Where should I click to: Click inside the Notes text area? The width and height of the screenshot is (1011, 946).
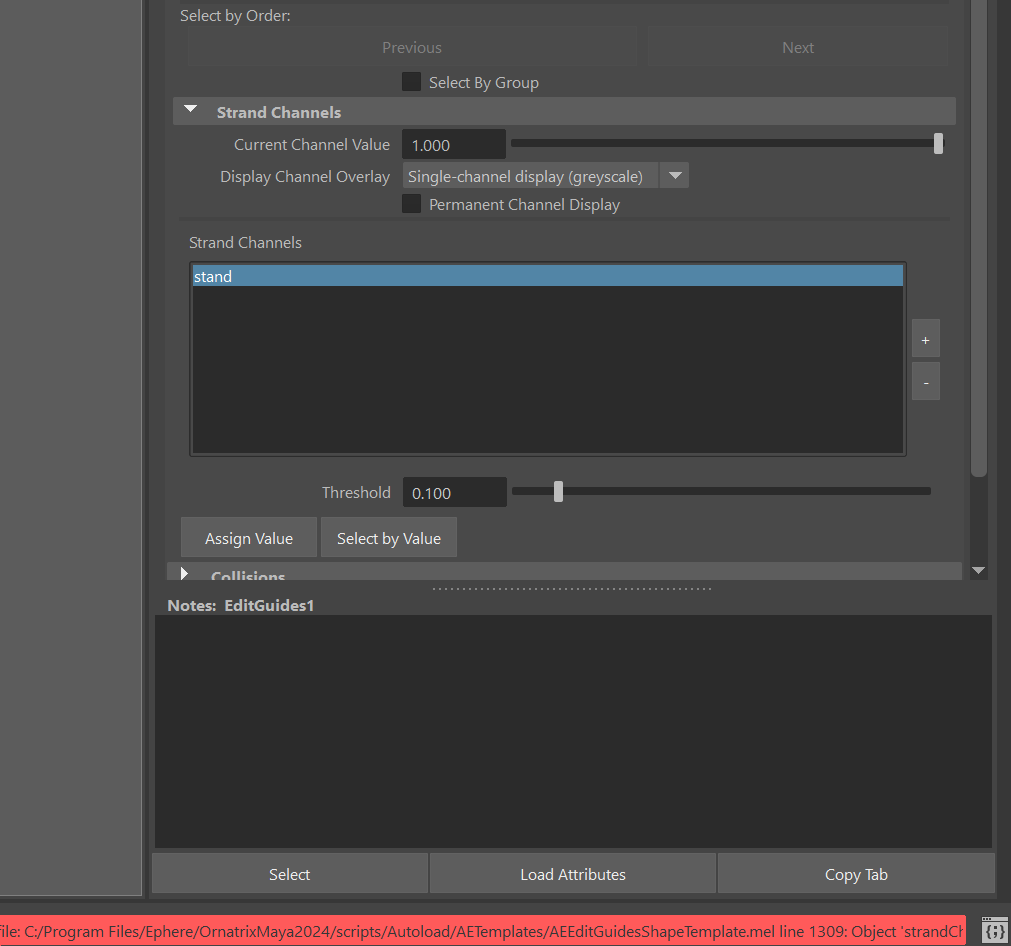pyautogui.click(x=572, y=730)
